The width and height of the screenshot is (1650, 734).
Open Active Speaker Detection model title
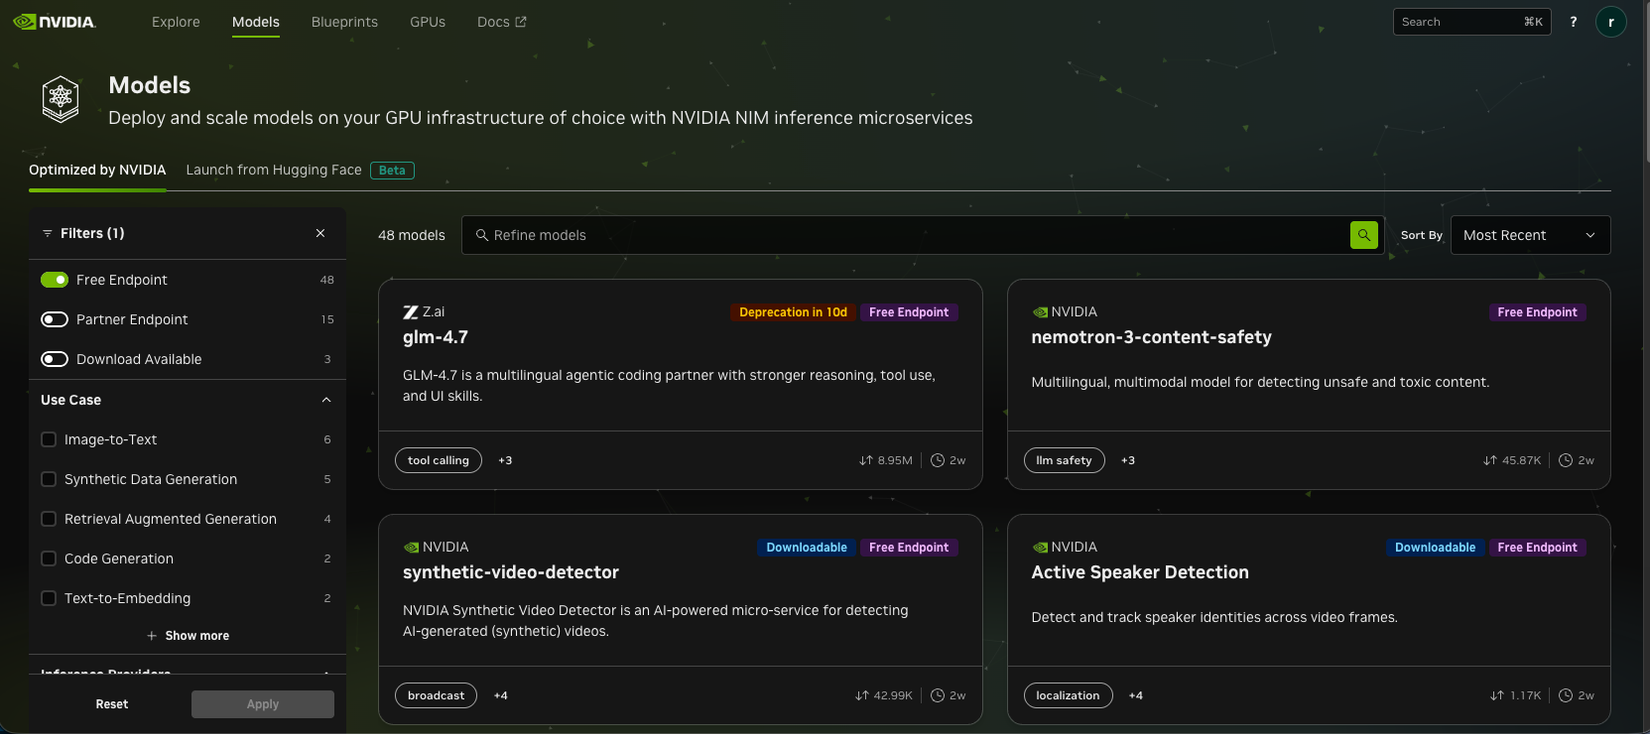tap(1140, 572)
